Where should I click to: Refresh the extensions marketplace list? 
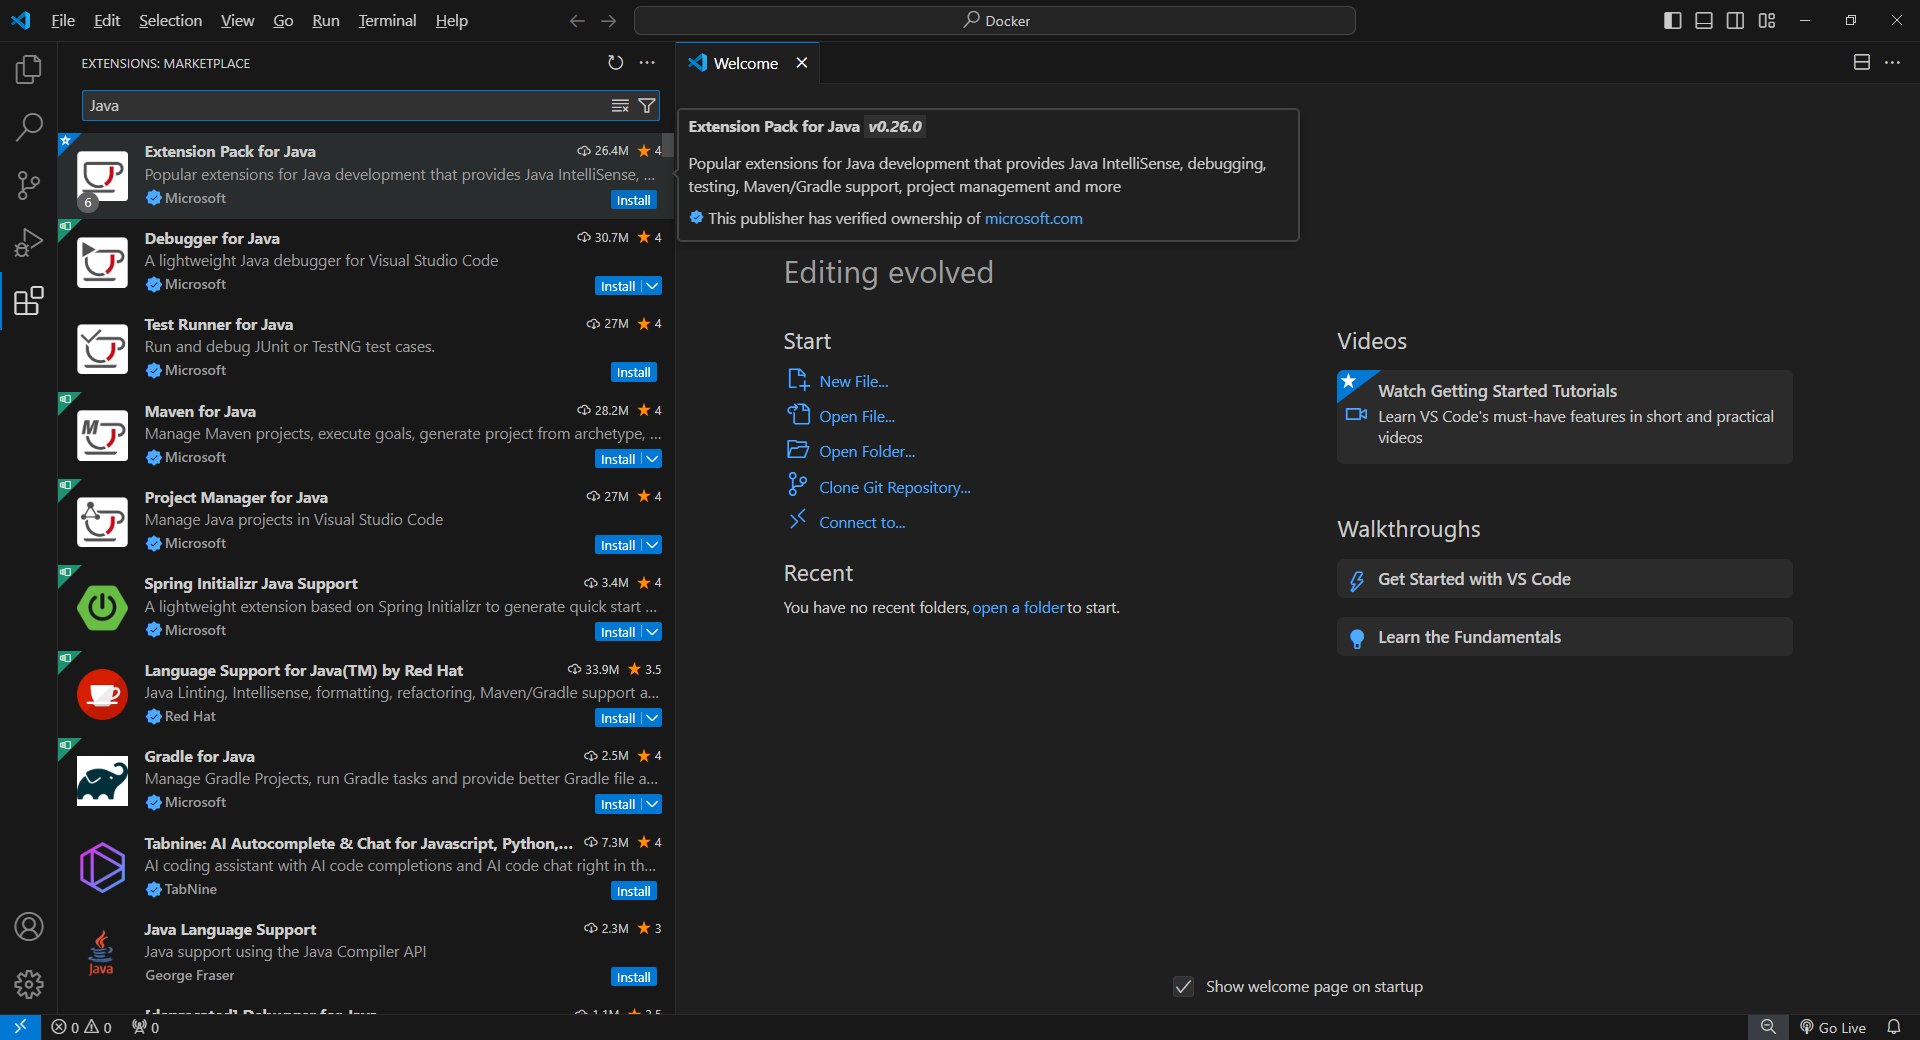[x=616, y=62]
